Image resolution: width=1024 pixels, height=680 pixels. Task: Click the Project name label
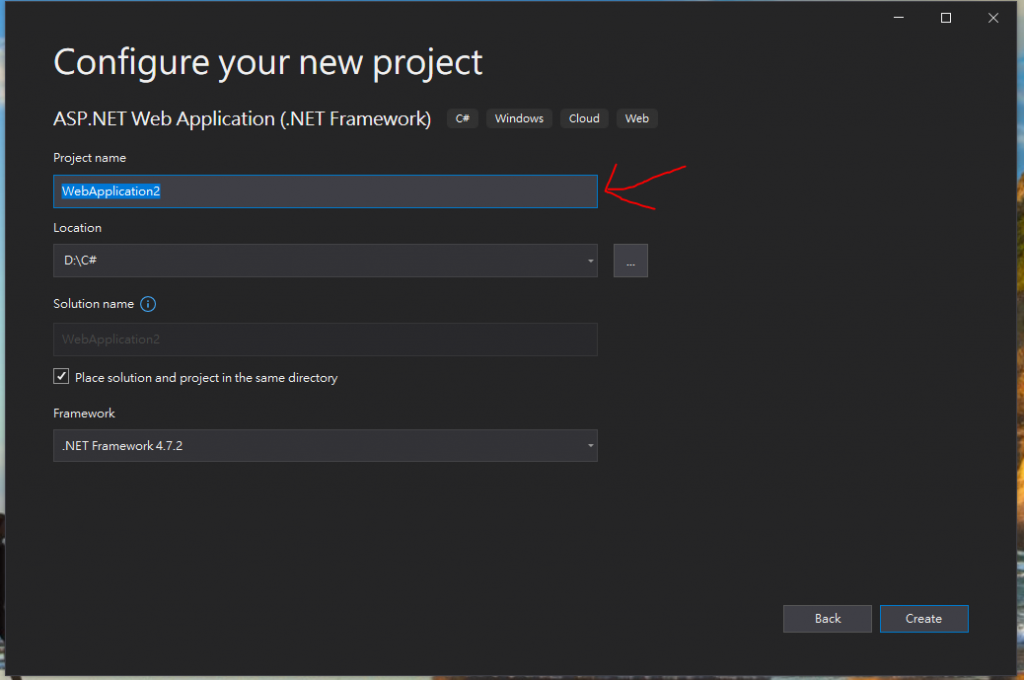[x=89, y=158]
